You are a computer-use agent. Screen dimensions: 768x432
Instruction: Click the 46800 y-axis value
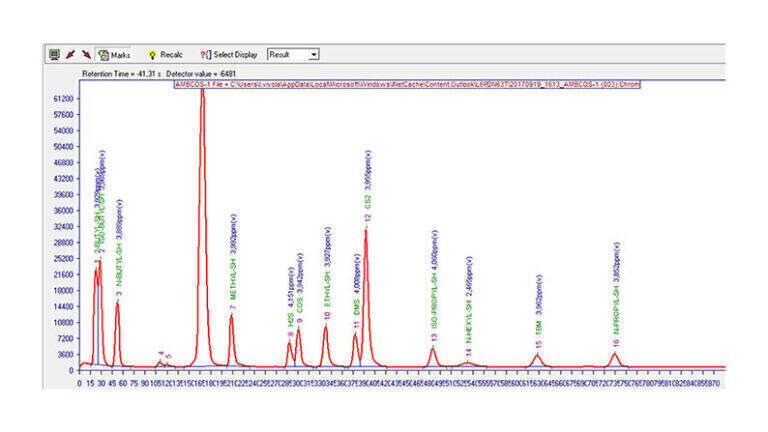pyautogui.click(x=63, y=163)
